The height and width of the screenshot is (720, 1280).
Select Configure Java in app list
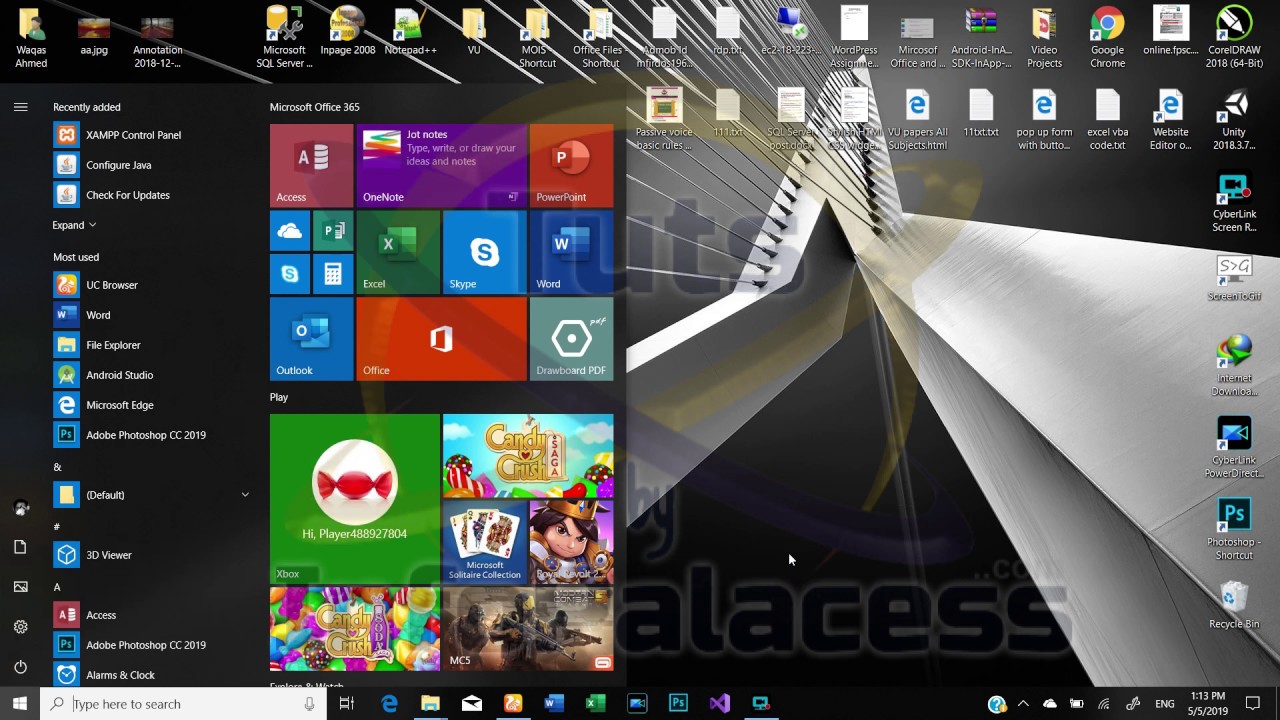152,165
